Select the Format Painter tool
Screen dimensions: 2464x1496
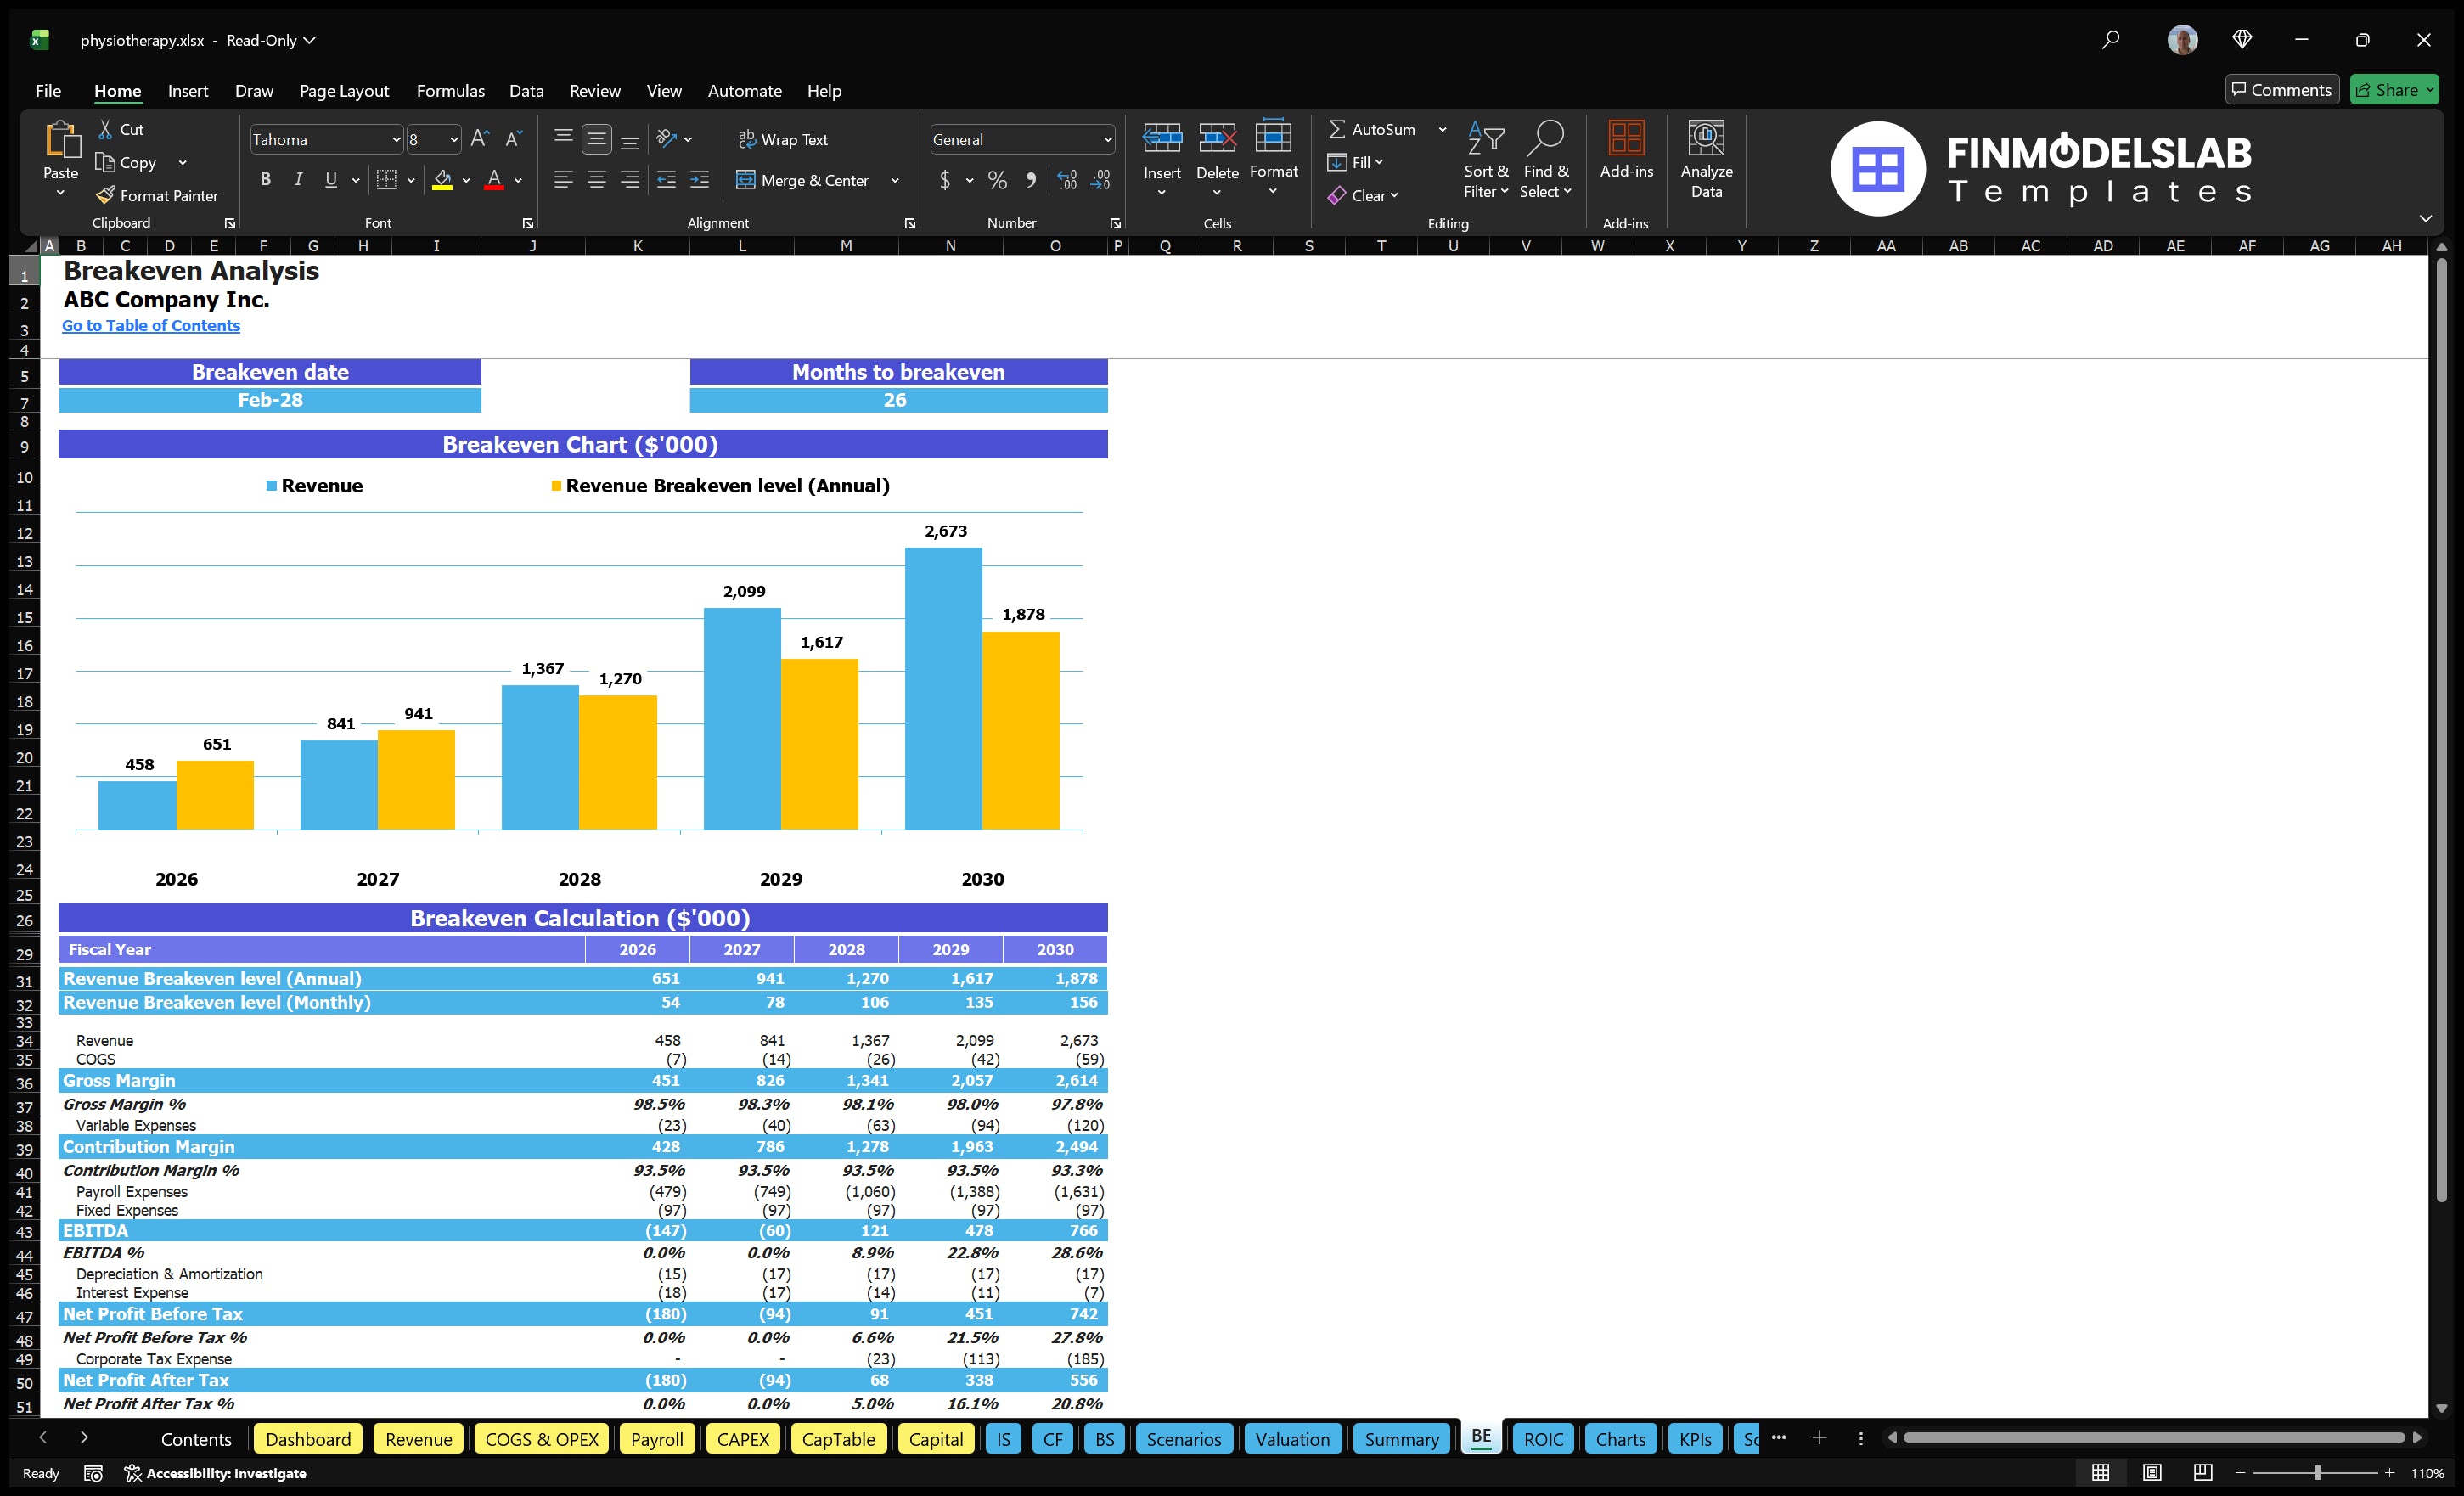click(157, 195)
